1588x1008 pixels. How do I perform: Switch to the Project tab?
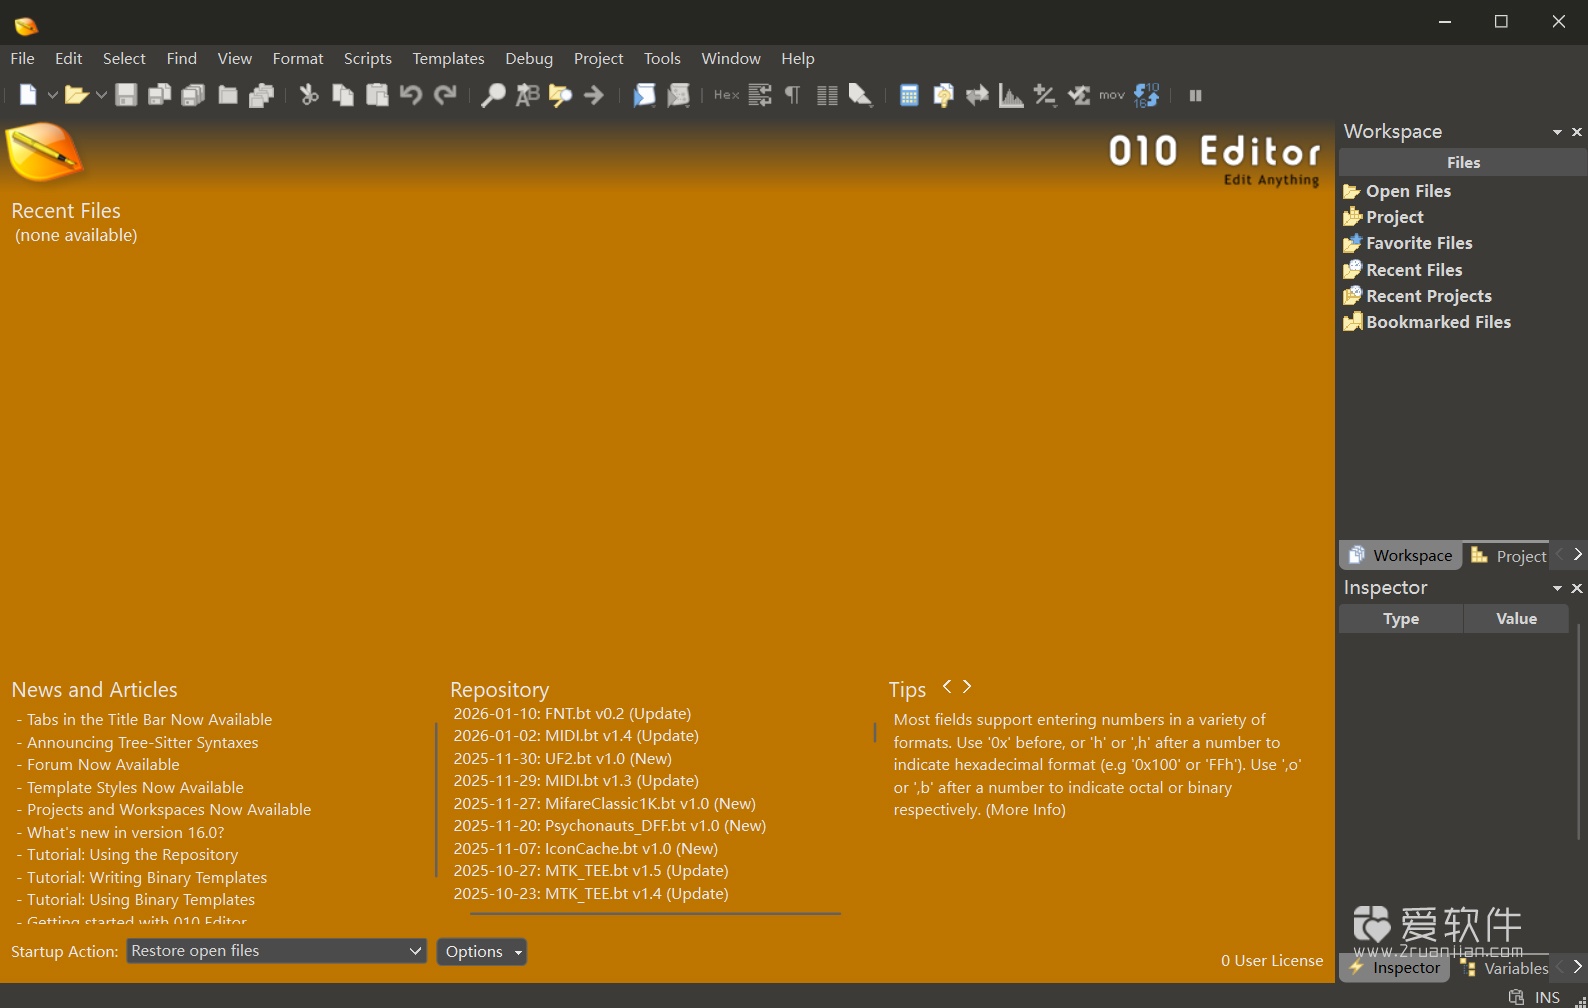pyautogui.click(x=1508, y=555)
